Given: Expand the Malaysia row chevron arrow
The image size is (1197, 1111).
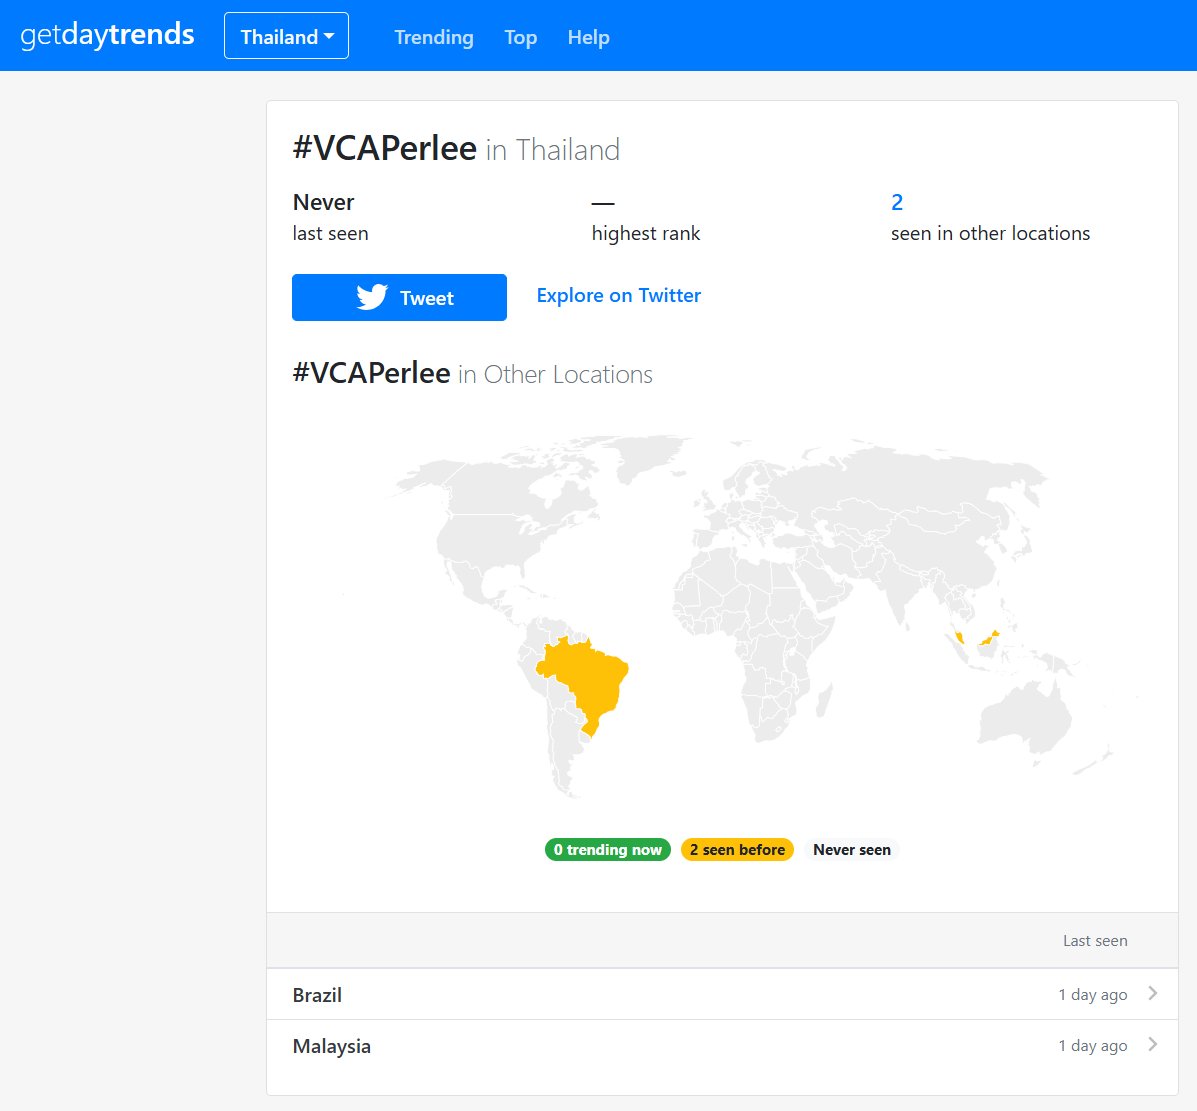Looking at the screenshot, I should 1153,1045.
